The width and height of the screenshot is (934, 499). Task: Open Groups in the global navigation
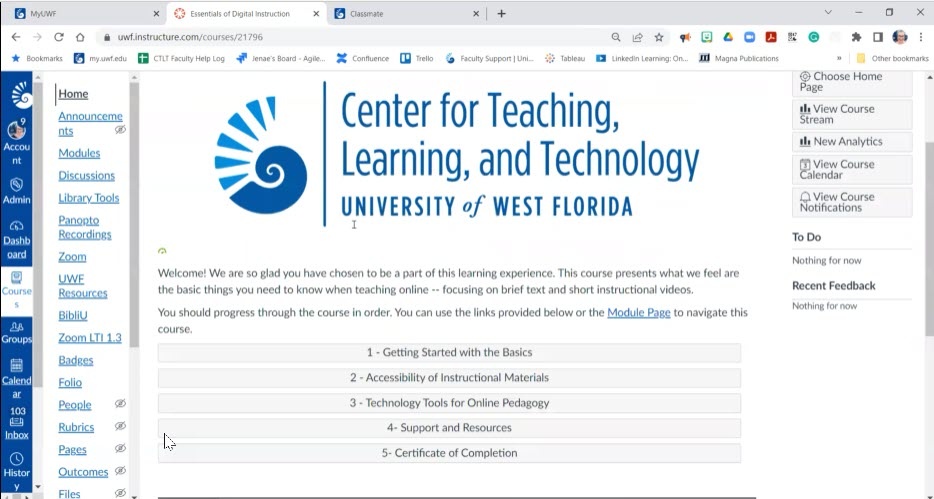point(16,332)
